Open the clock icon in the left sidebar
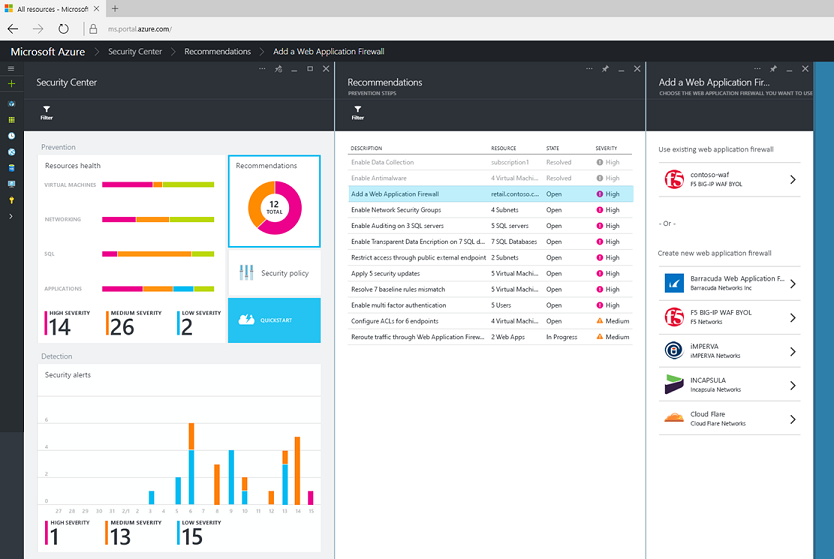The image size is (834, 559). pos(11,136)
